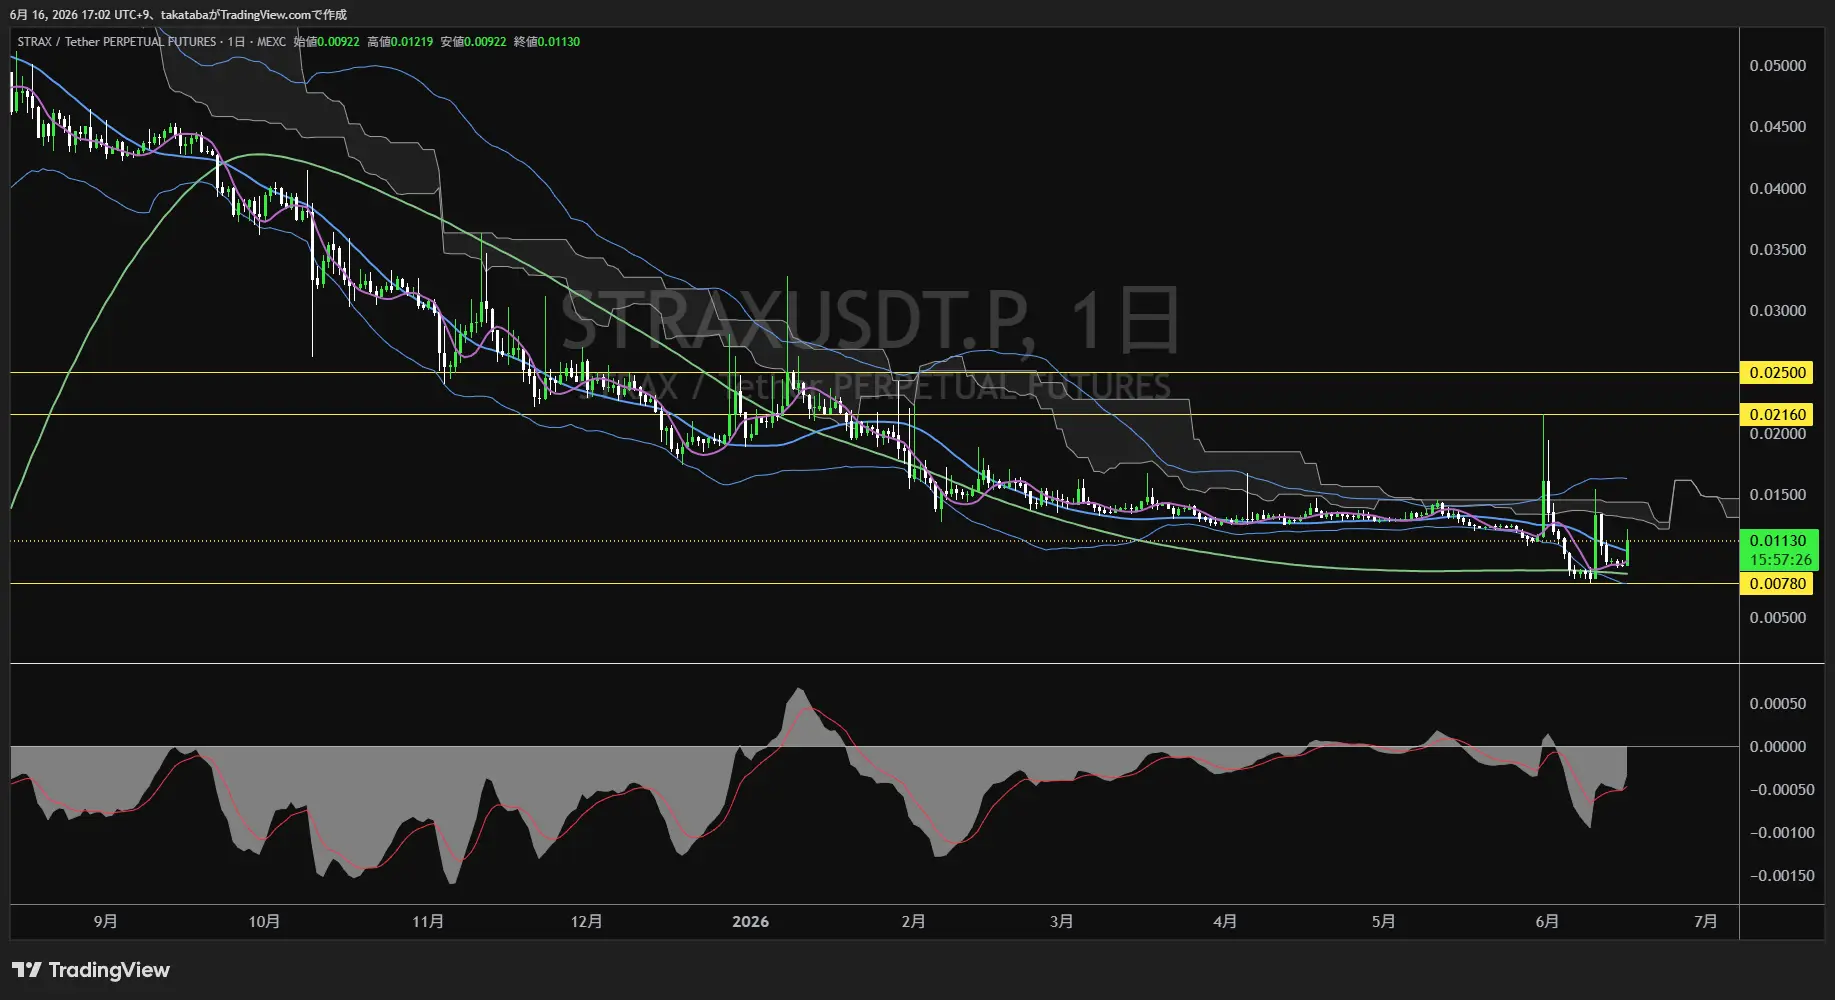1835x1000 pixels.
Task: Click the 12月 time axis label
Action: pos(586,921)
